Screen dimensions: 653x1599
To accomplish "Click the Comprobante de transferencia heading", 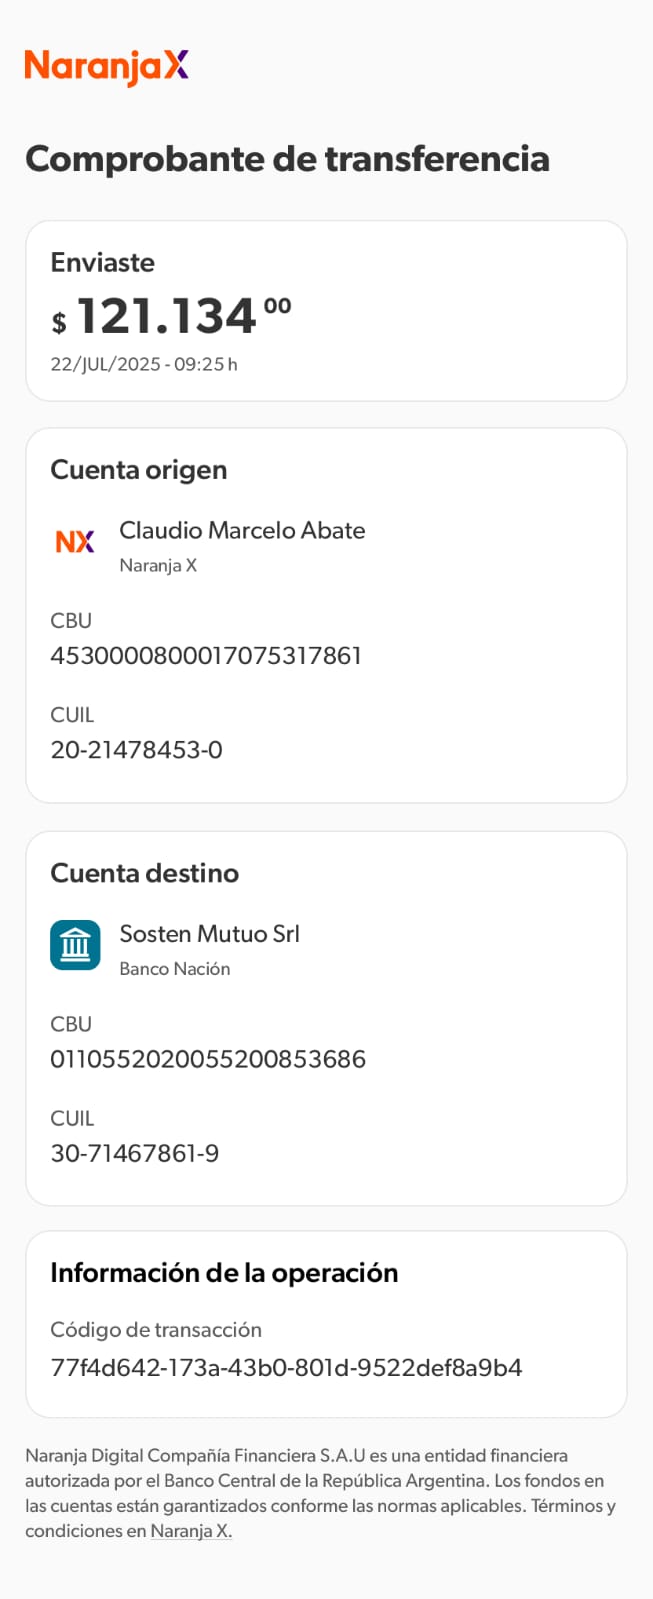I will (287, 159).
